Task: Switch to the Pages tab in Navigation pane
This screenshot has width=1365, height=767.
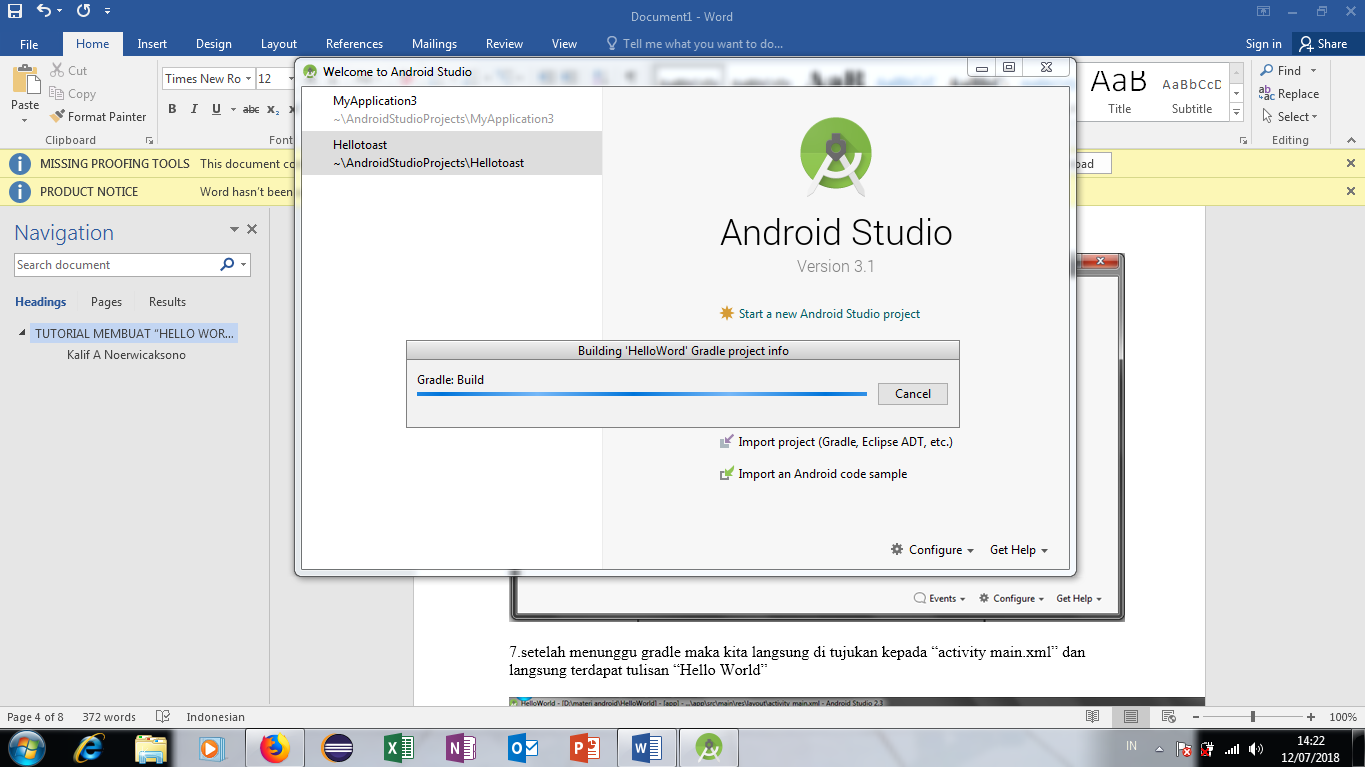Action: (x=105, y=301)
